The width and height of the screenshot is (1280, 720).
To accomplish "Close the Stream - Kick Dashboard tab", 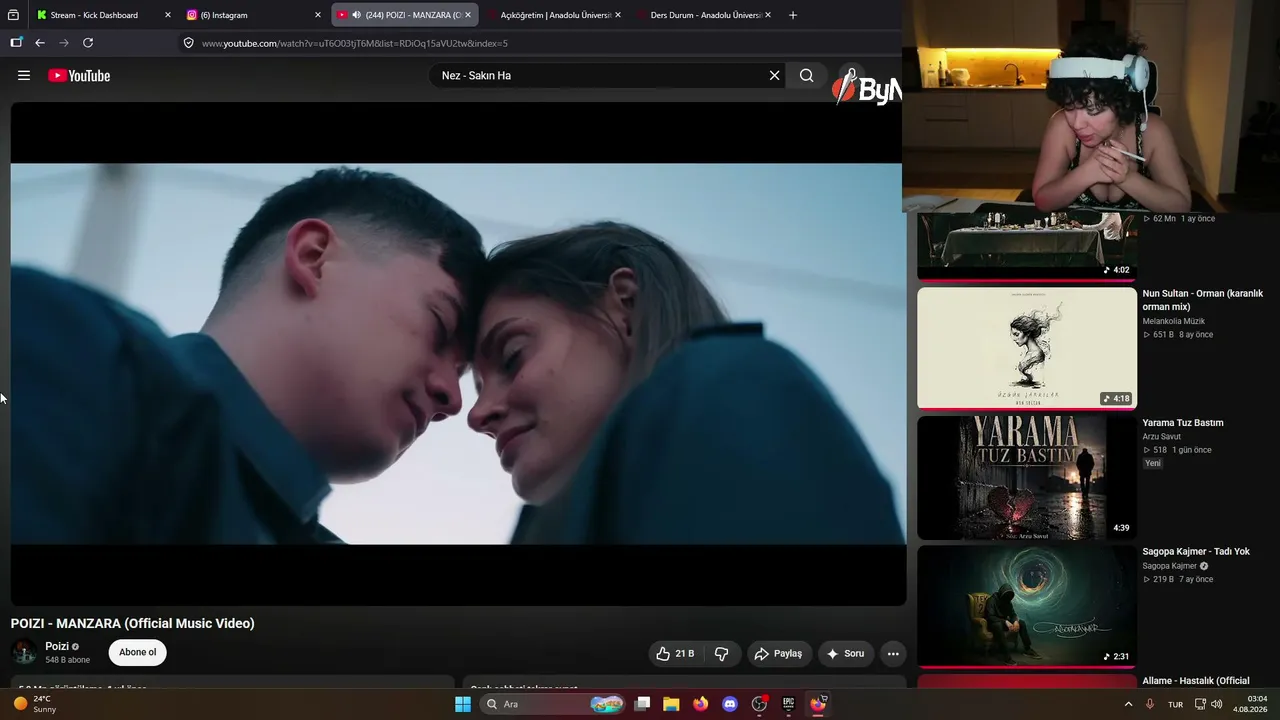I will [x=167, y=15].
